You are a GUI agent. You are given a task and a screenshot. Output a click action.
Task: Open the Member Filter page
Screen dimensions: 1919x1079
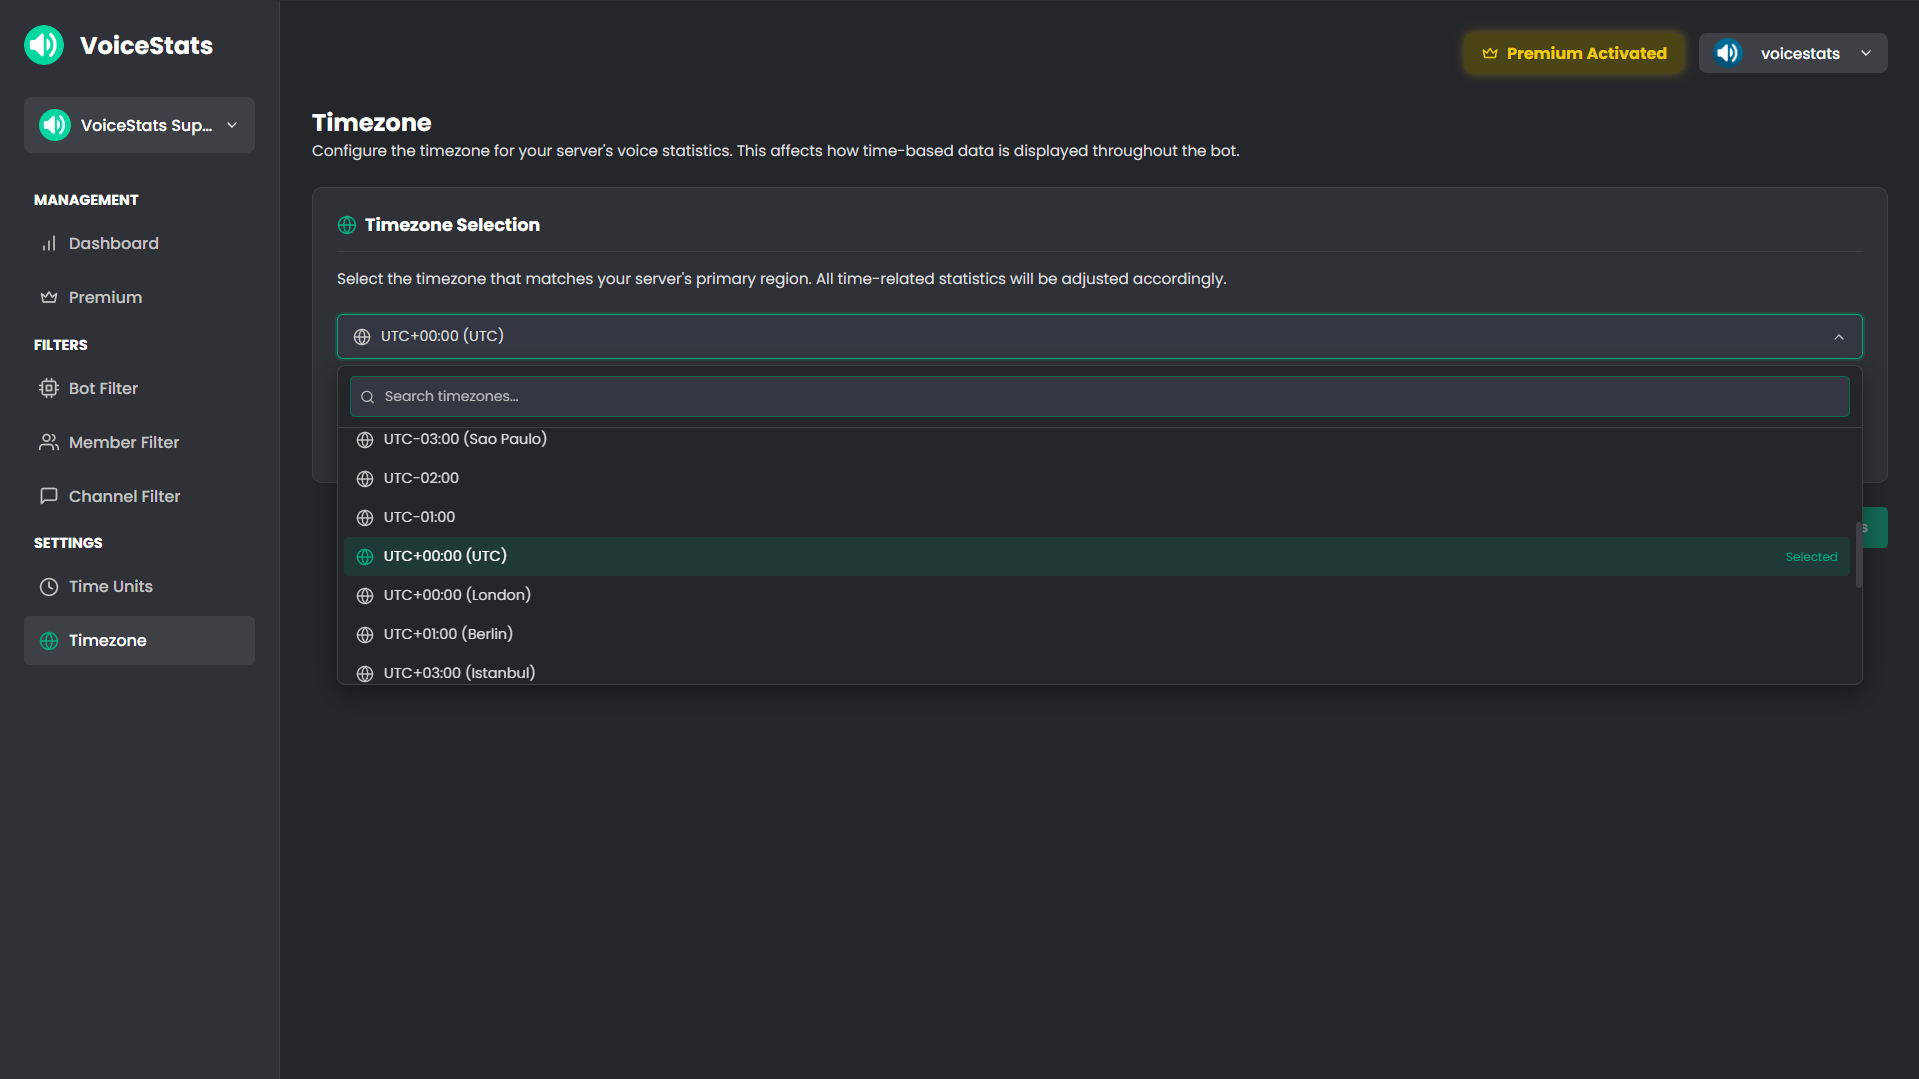pyautogui.click(x=124, y=443)
